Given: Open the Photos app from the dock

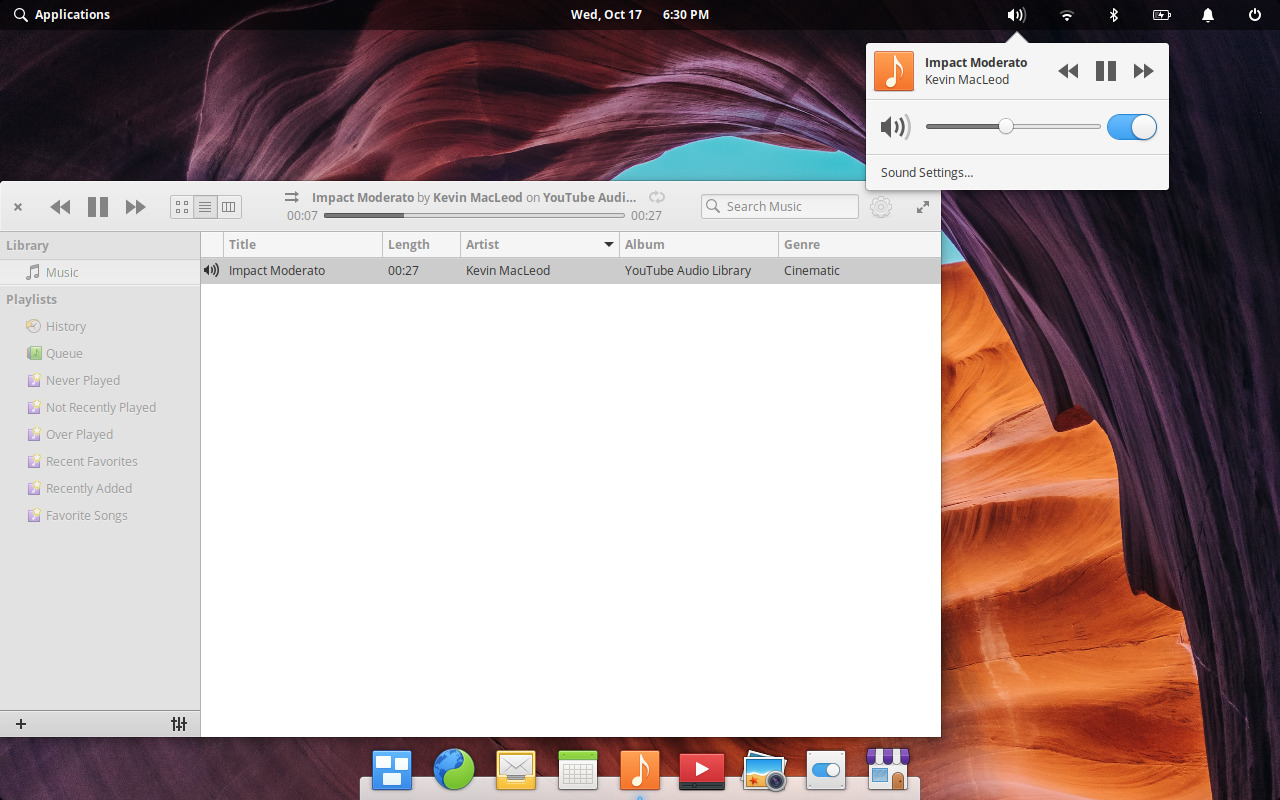Looking at the screenshot, I should 763,770.
